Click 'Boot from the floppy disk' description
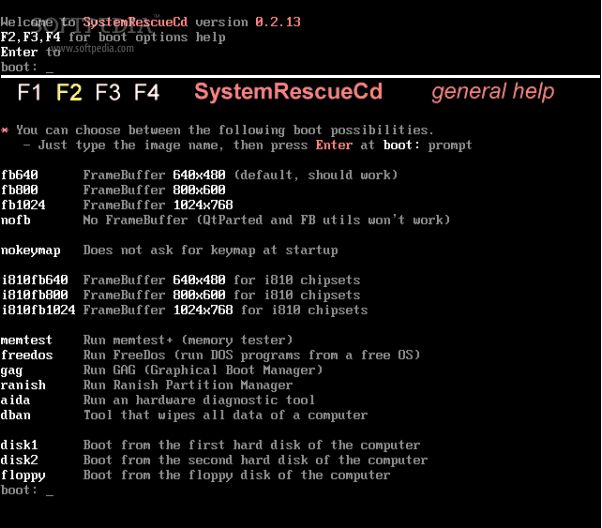The width and height of the screenshot is (602, 528). tap(236, 475)
